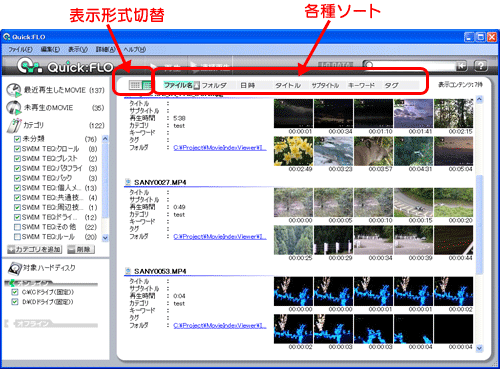Viewport: 500px width, 369px height.
Task: Sort list by 日時 column
Action: point(248,85)
